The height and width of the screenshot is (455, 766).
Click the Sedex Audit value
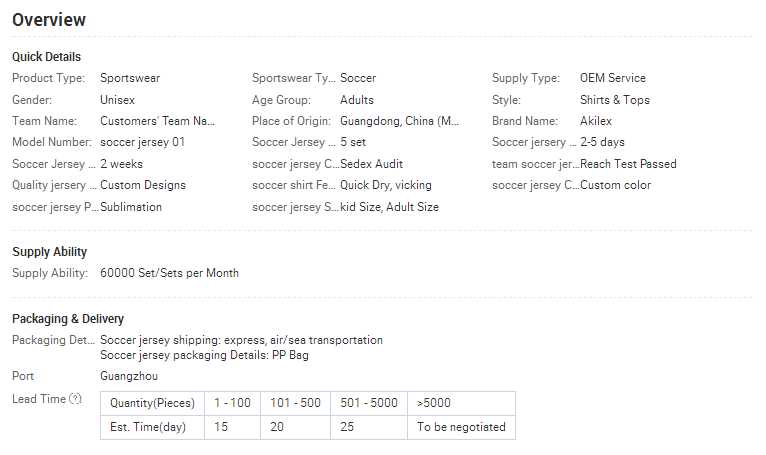click(x=371, y=164)
